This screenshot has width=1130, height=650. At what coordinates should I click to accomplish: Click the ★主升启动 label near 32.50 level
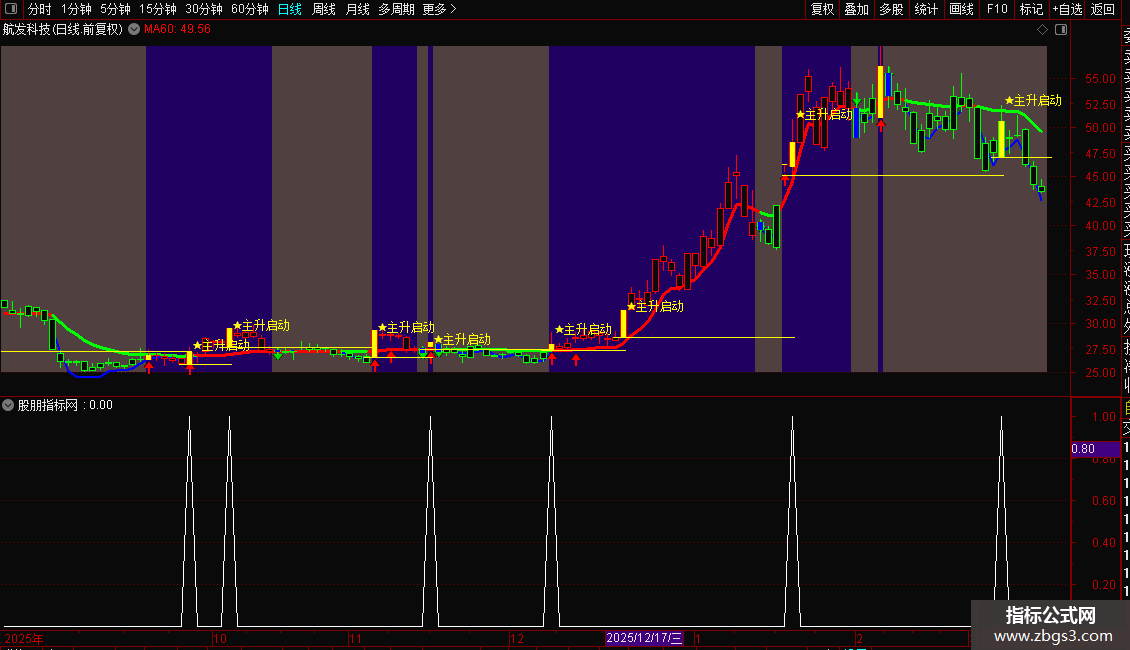click(655, 306)
